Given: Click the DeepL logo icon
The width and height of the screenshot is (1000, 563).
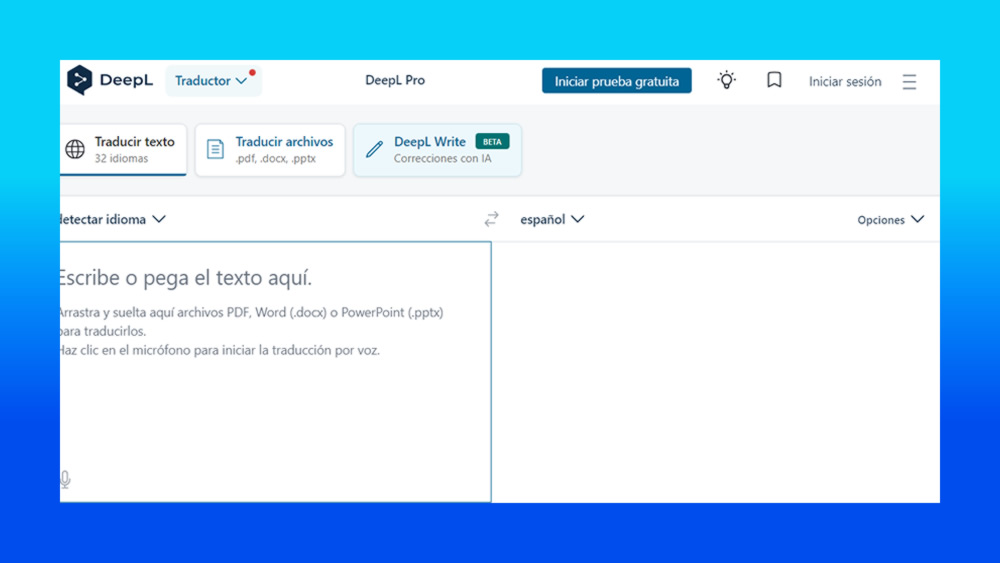Looking at the screenshot, I should [x=80, y=80].
